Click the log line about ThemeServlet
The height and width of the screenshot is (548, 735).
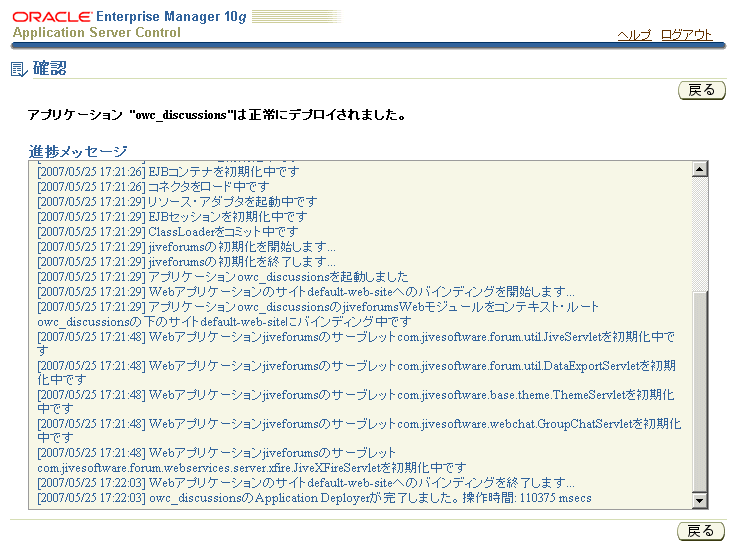(x=356, y=402)
